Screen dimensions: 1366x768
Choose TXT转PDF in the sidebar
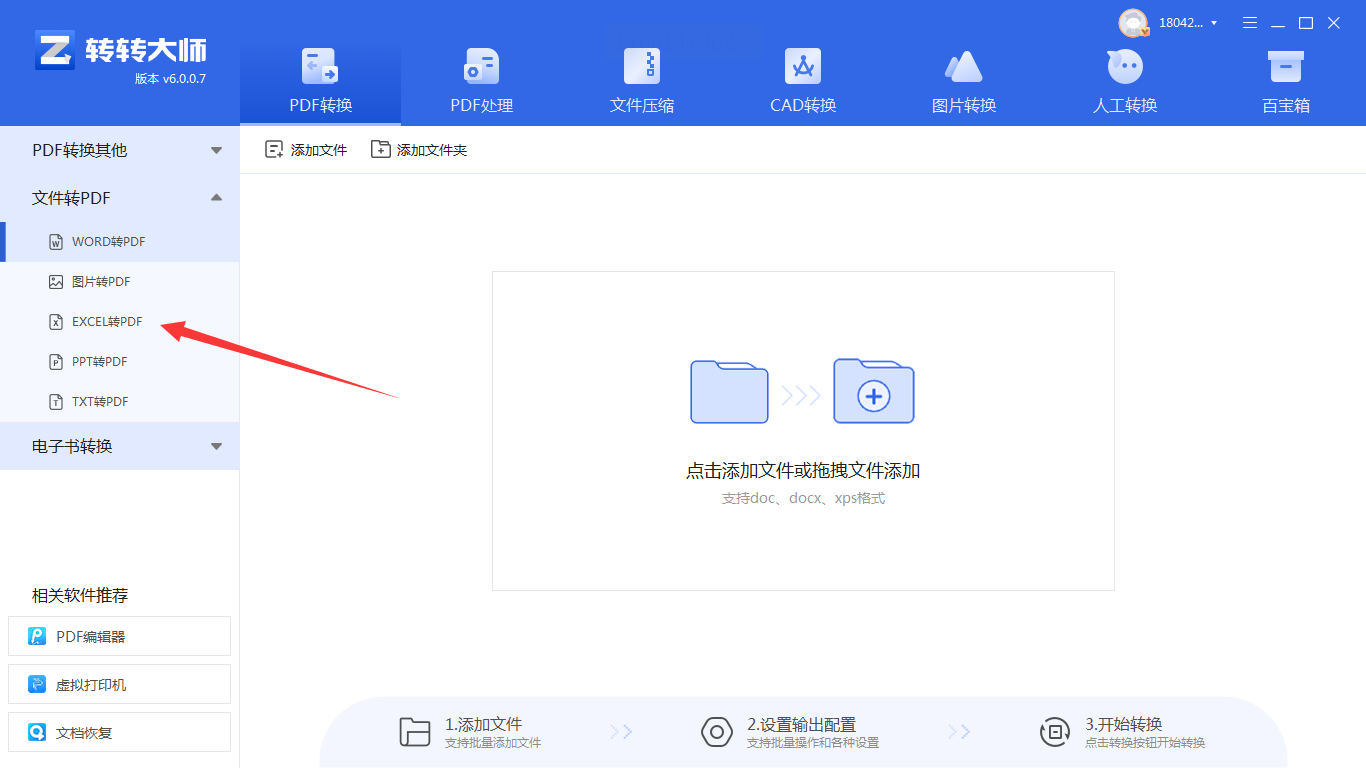[x=120, y=402]
